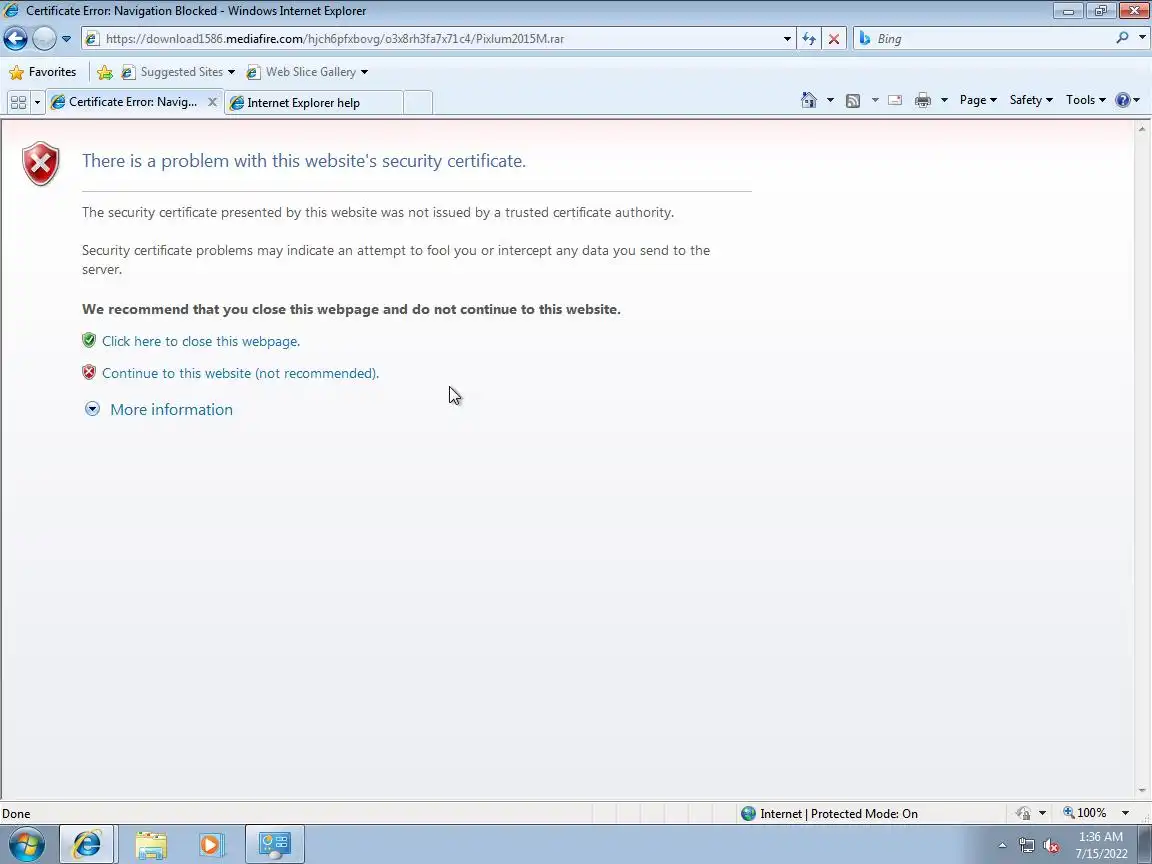Viewport: 1152px width, 864px height.
Task: Open the Safety menu
Action: (x=1031, y=101)
